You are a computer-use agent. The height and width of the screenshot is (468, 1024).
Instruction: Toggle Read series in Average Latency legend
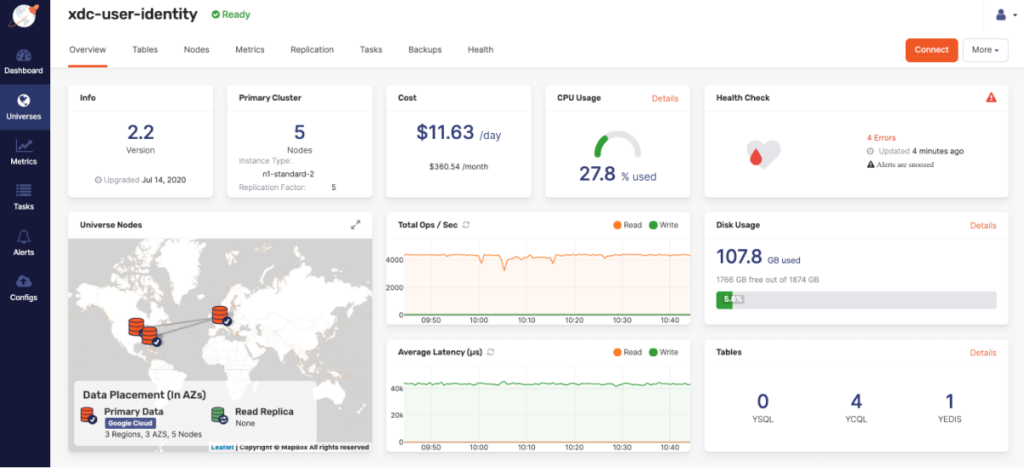click(x=628, y=352)
